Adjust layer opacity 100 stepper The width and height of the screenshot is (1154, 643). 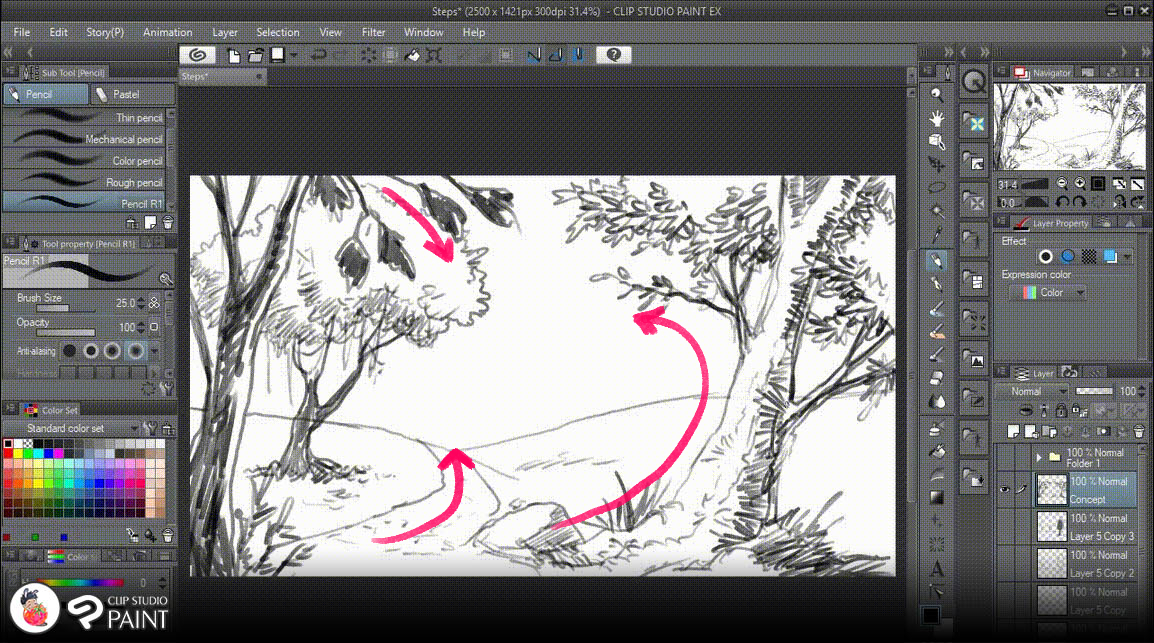pyautogui.click(x=1142, y=391)
